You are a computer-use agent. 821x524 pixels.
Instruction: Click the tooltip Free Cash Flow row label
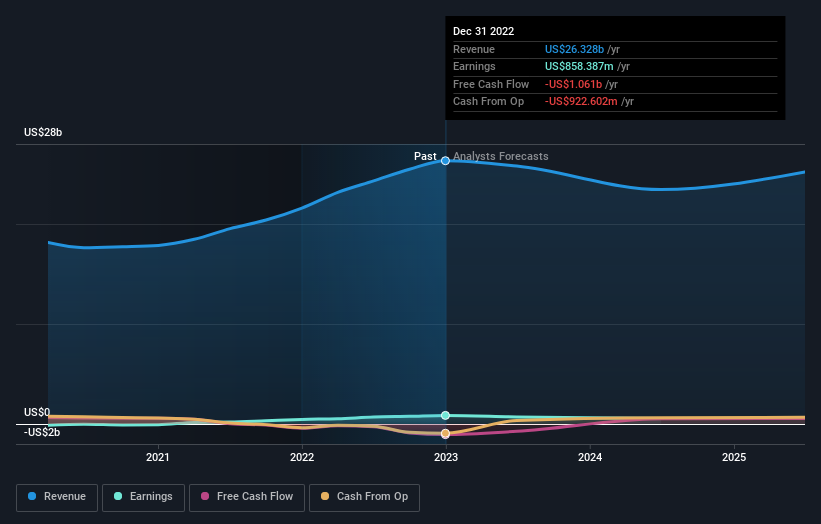pos(491,84)
